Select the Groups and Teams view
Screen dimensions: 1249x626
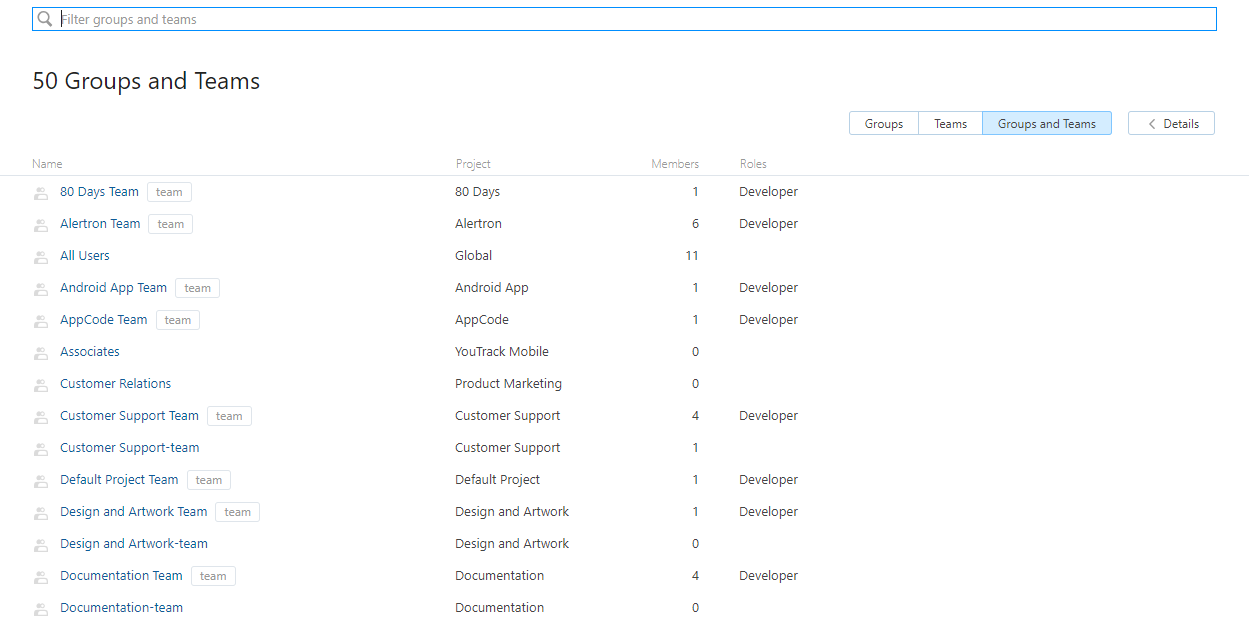click(1046, 123)
